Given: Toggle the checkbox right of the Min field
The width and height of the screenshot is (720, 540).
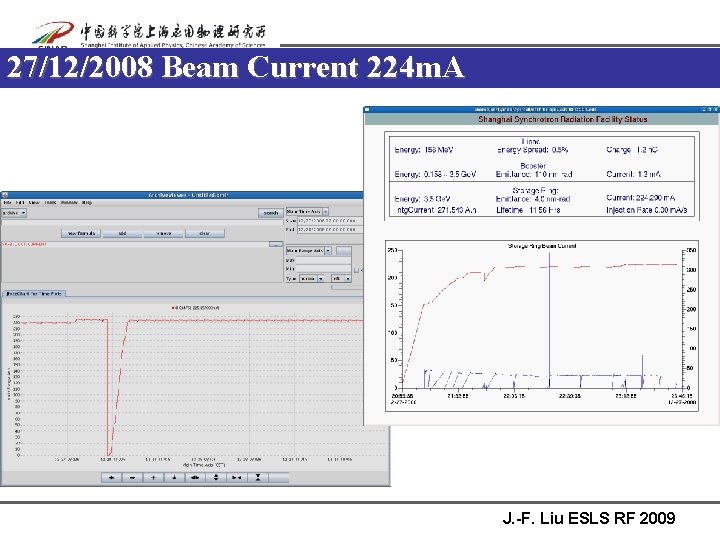Looking at the screenshot, I should (x=356, y=270).
